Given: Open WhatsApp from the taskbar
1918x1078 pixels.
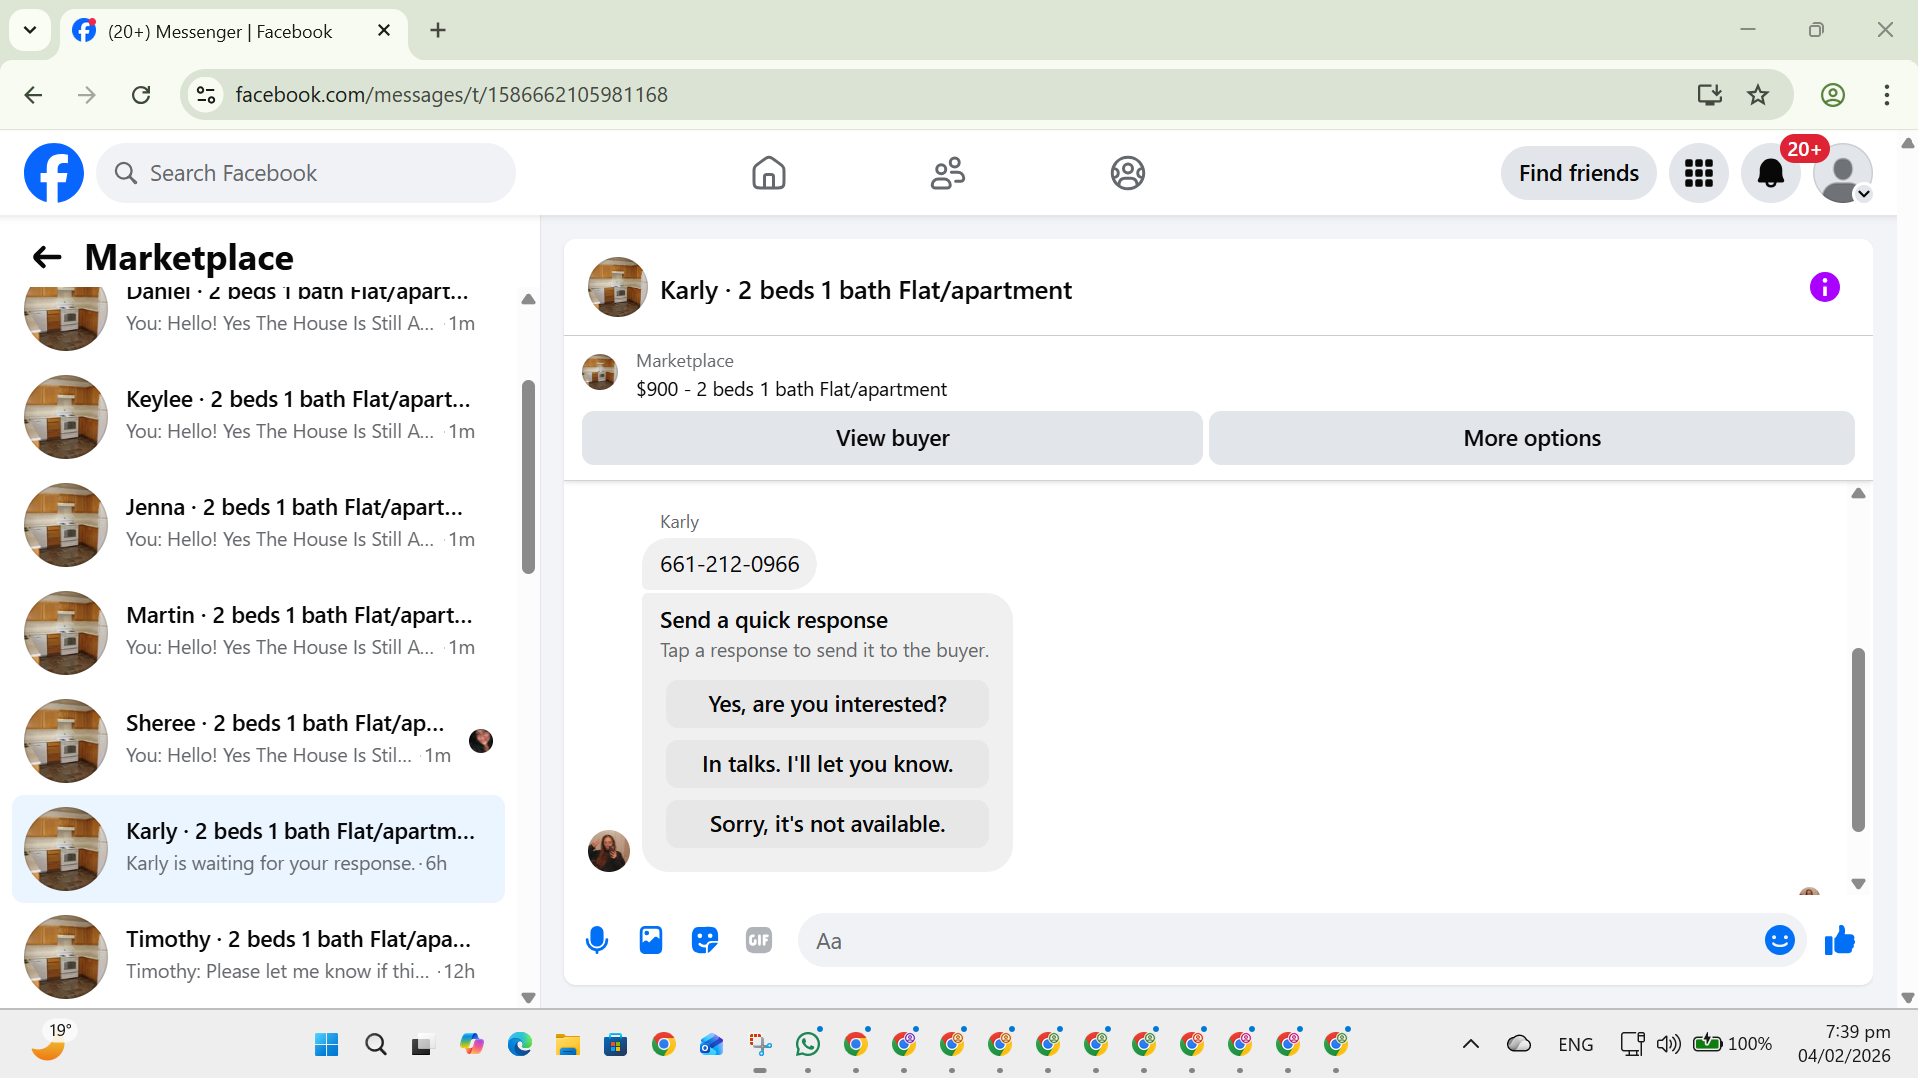Looking at the screenshot, I should point(808,1045).
